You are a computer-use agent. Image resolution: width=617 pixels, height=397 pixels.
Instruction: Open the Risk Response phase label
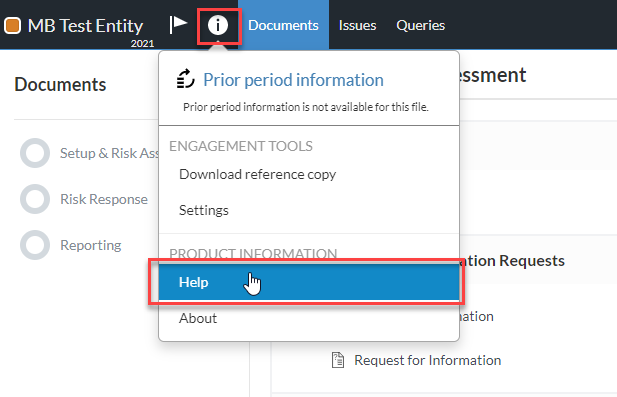click(104, 199)
